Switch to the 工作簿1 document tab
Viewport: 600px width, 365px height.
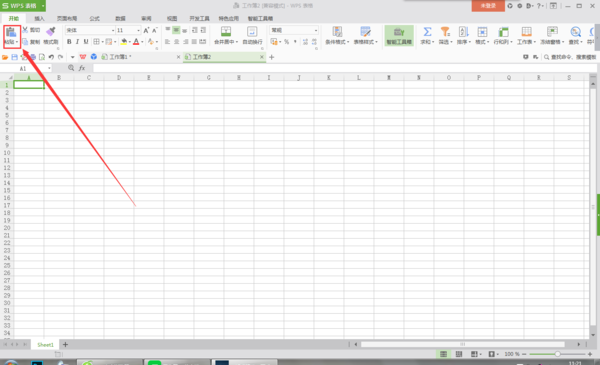[x=119, y=57]
